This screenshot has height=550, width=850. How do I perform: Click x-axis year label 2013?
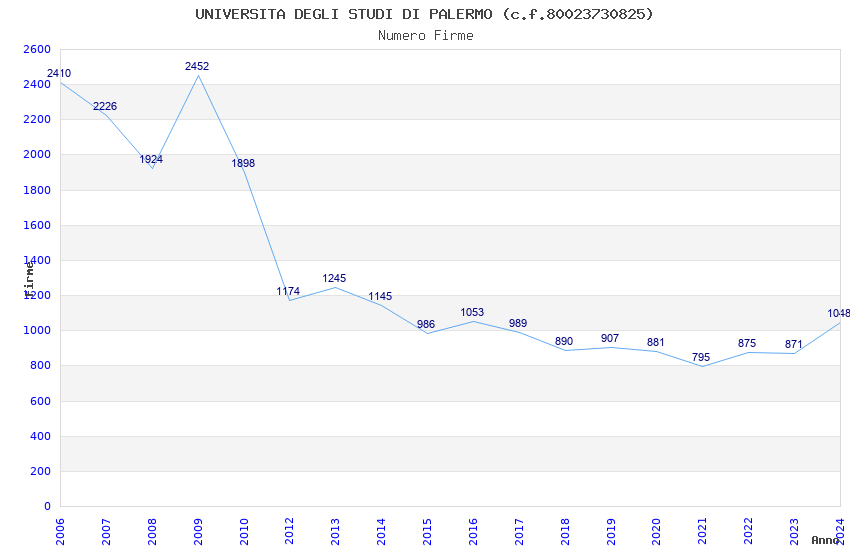(x=336, y=532)
